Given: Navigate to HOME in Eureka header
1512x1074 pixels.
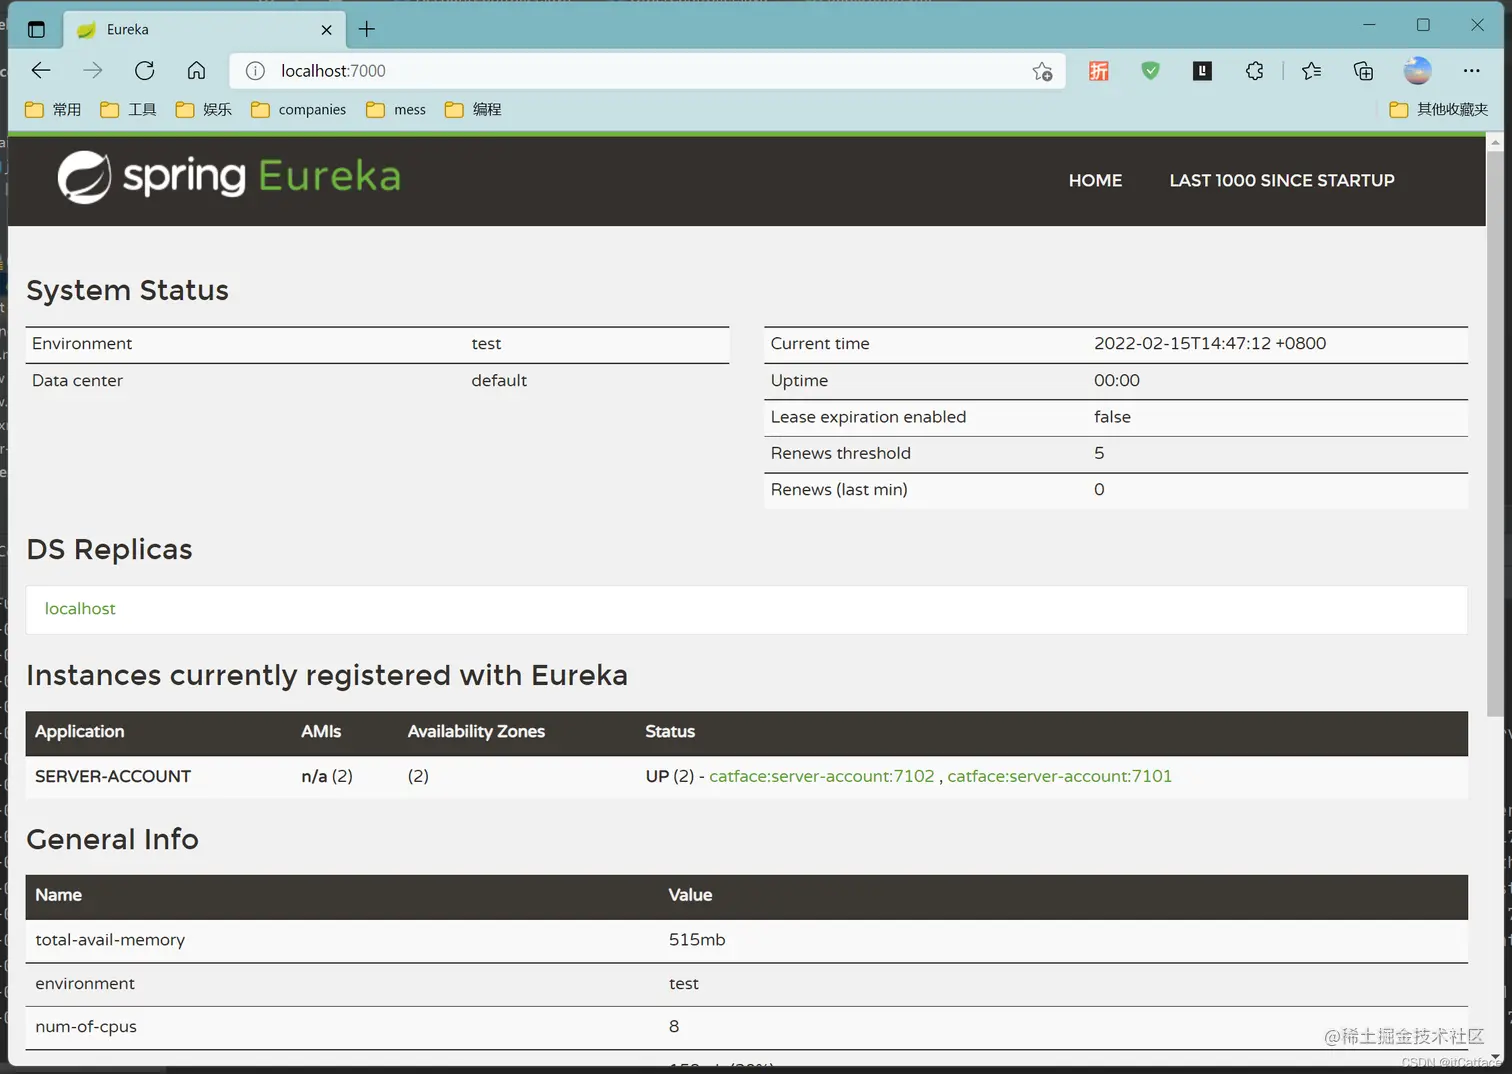Looking at the screenshot, I should pos(1095,180).
